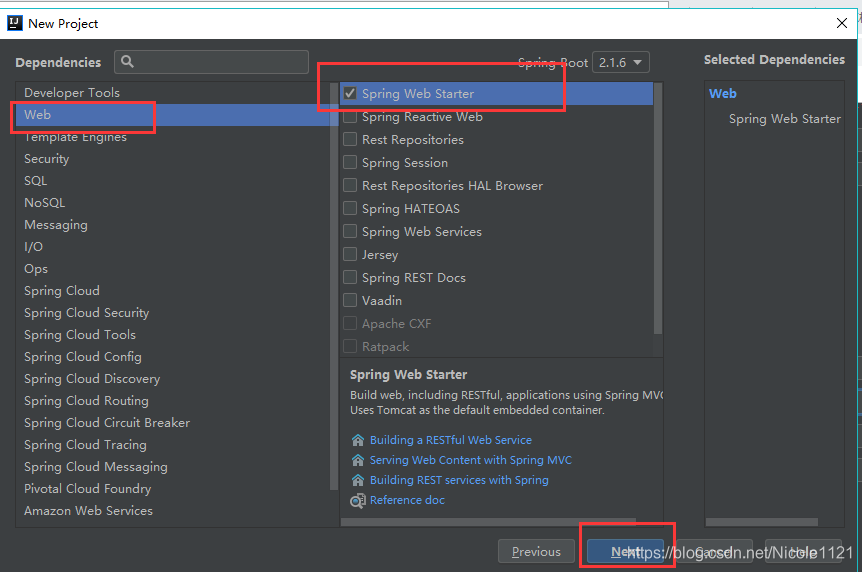Open the Spring Boot version dropdown
The image size is (862, 572).
621,62
